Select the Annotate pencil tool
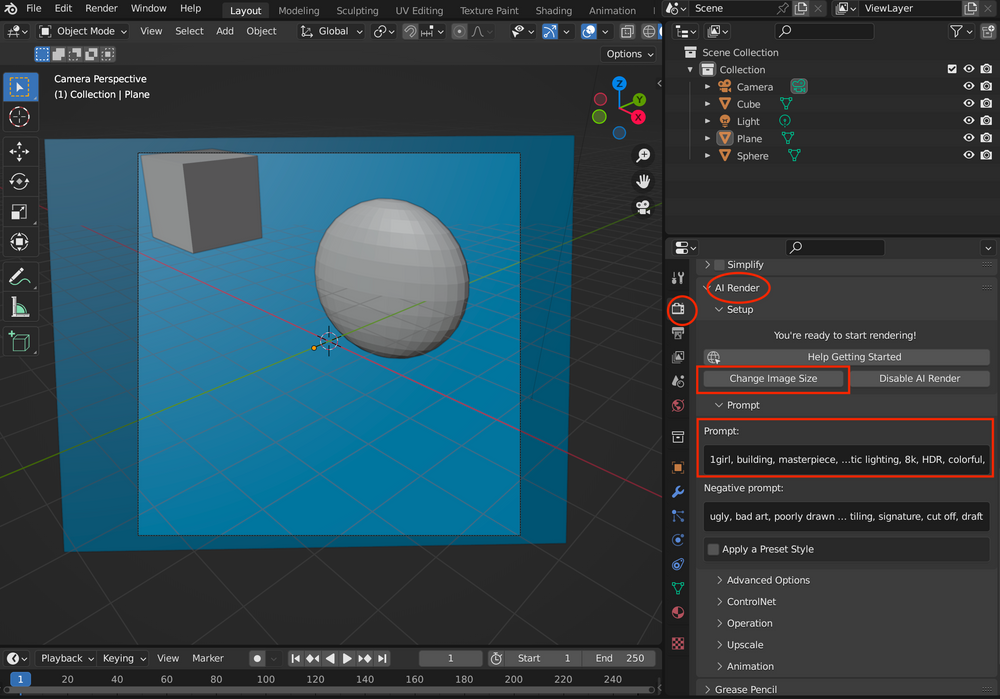The width and height of the screenshot is (1000, 699). point(20,277)
